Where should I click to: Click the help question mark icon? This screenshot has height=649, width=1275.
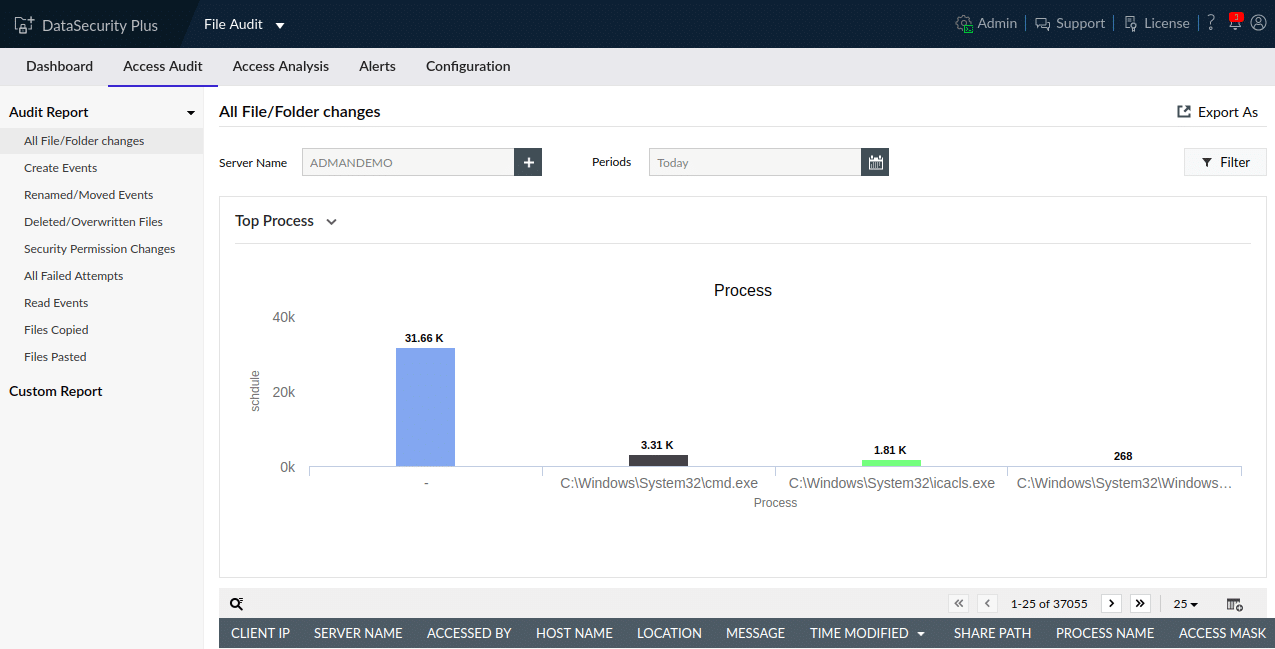pos(1211,23)
